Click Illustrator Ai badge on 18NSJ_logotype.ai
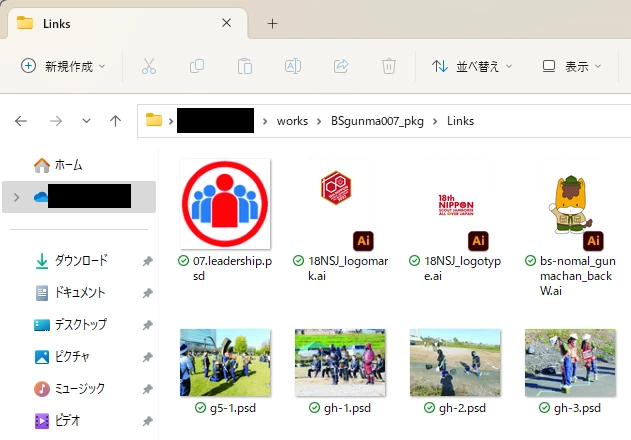Image resolution: width=631 pixels, height=440 pixels. coord(478,241)
